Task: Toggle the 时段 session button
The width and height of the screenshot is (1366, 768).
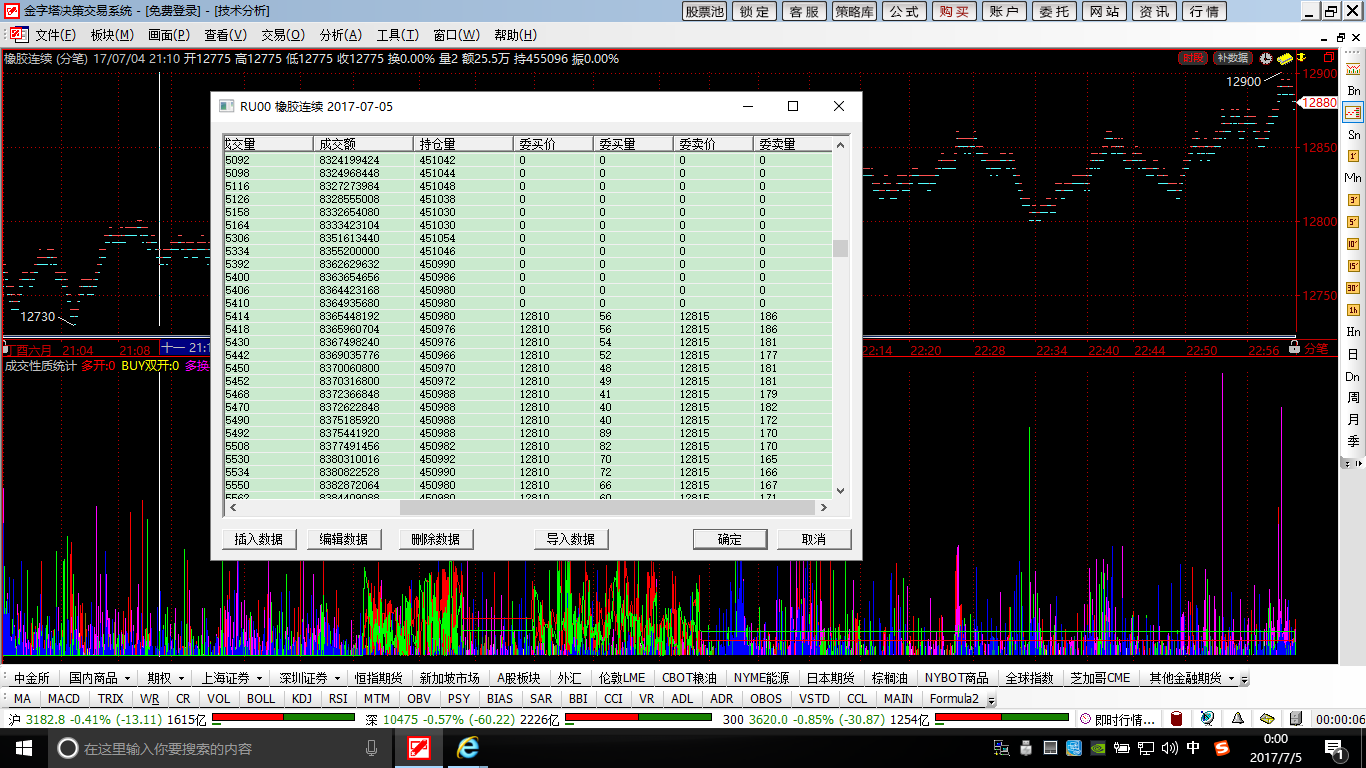Action: click(x=1193, y=59)
